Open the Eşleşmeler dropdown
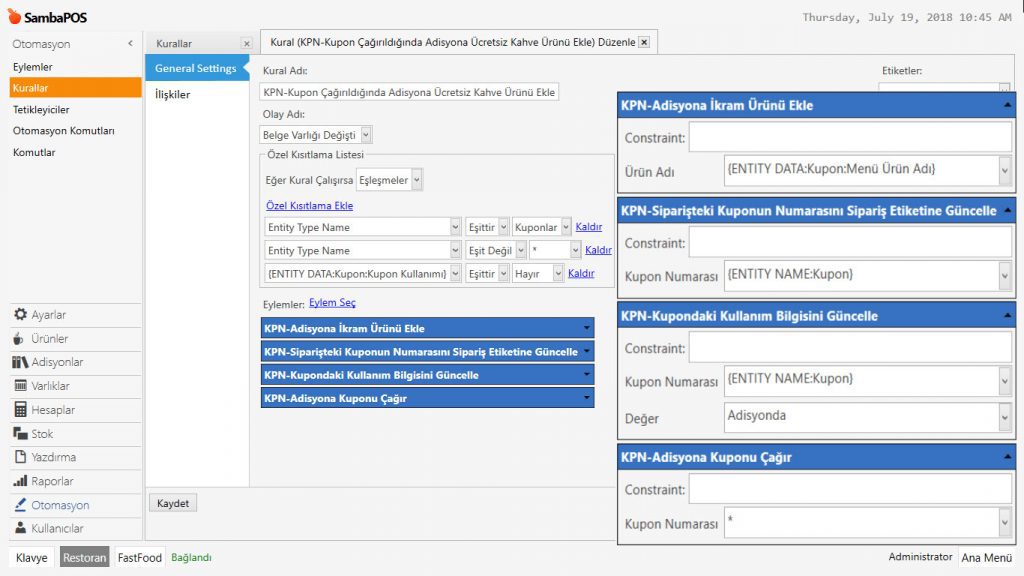Image resolution: width=1024 pixels, height=576 pixels. pyautogui.click(x=417, y=180)
